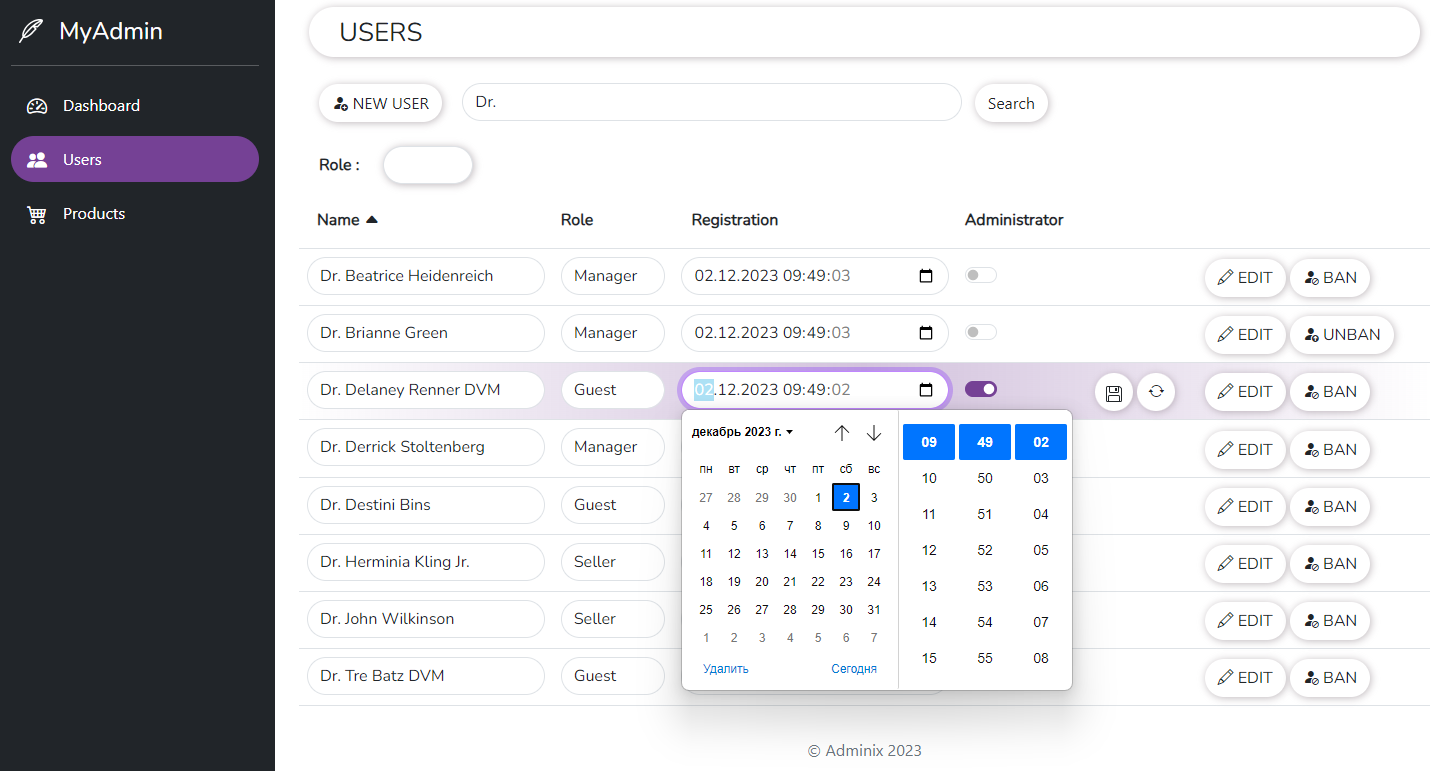Edit Dr. Delaney Renner DVM

tap(1245, 392)
